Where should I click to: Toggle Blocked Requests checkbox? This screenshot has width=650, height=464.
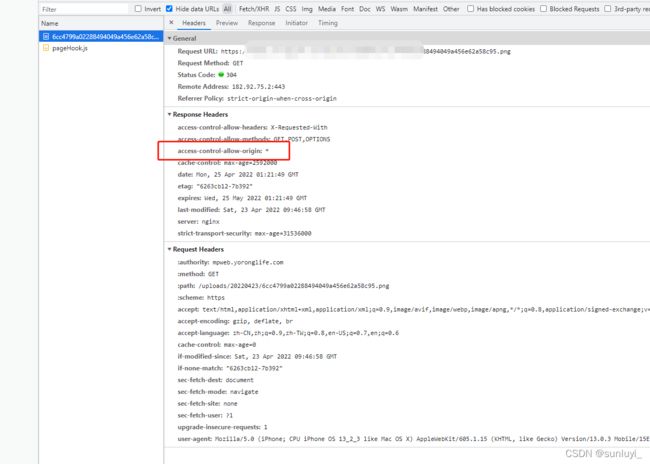point(543,9)
